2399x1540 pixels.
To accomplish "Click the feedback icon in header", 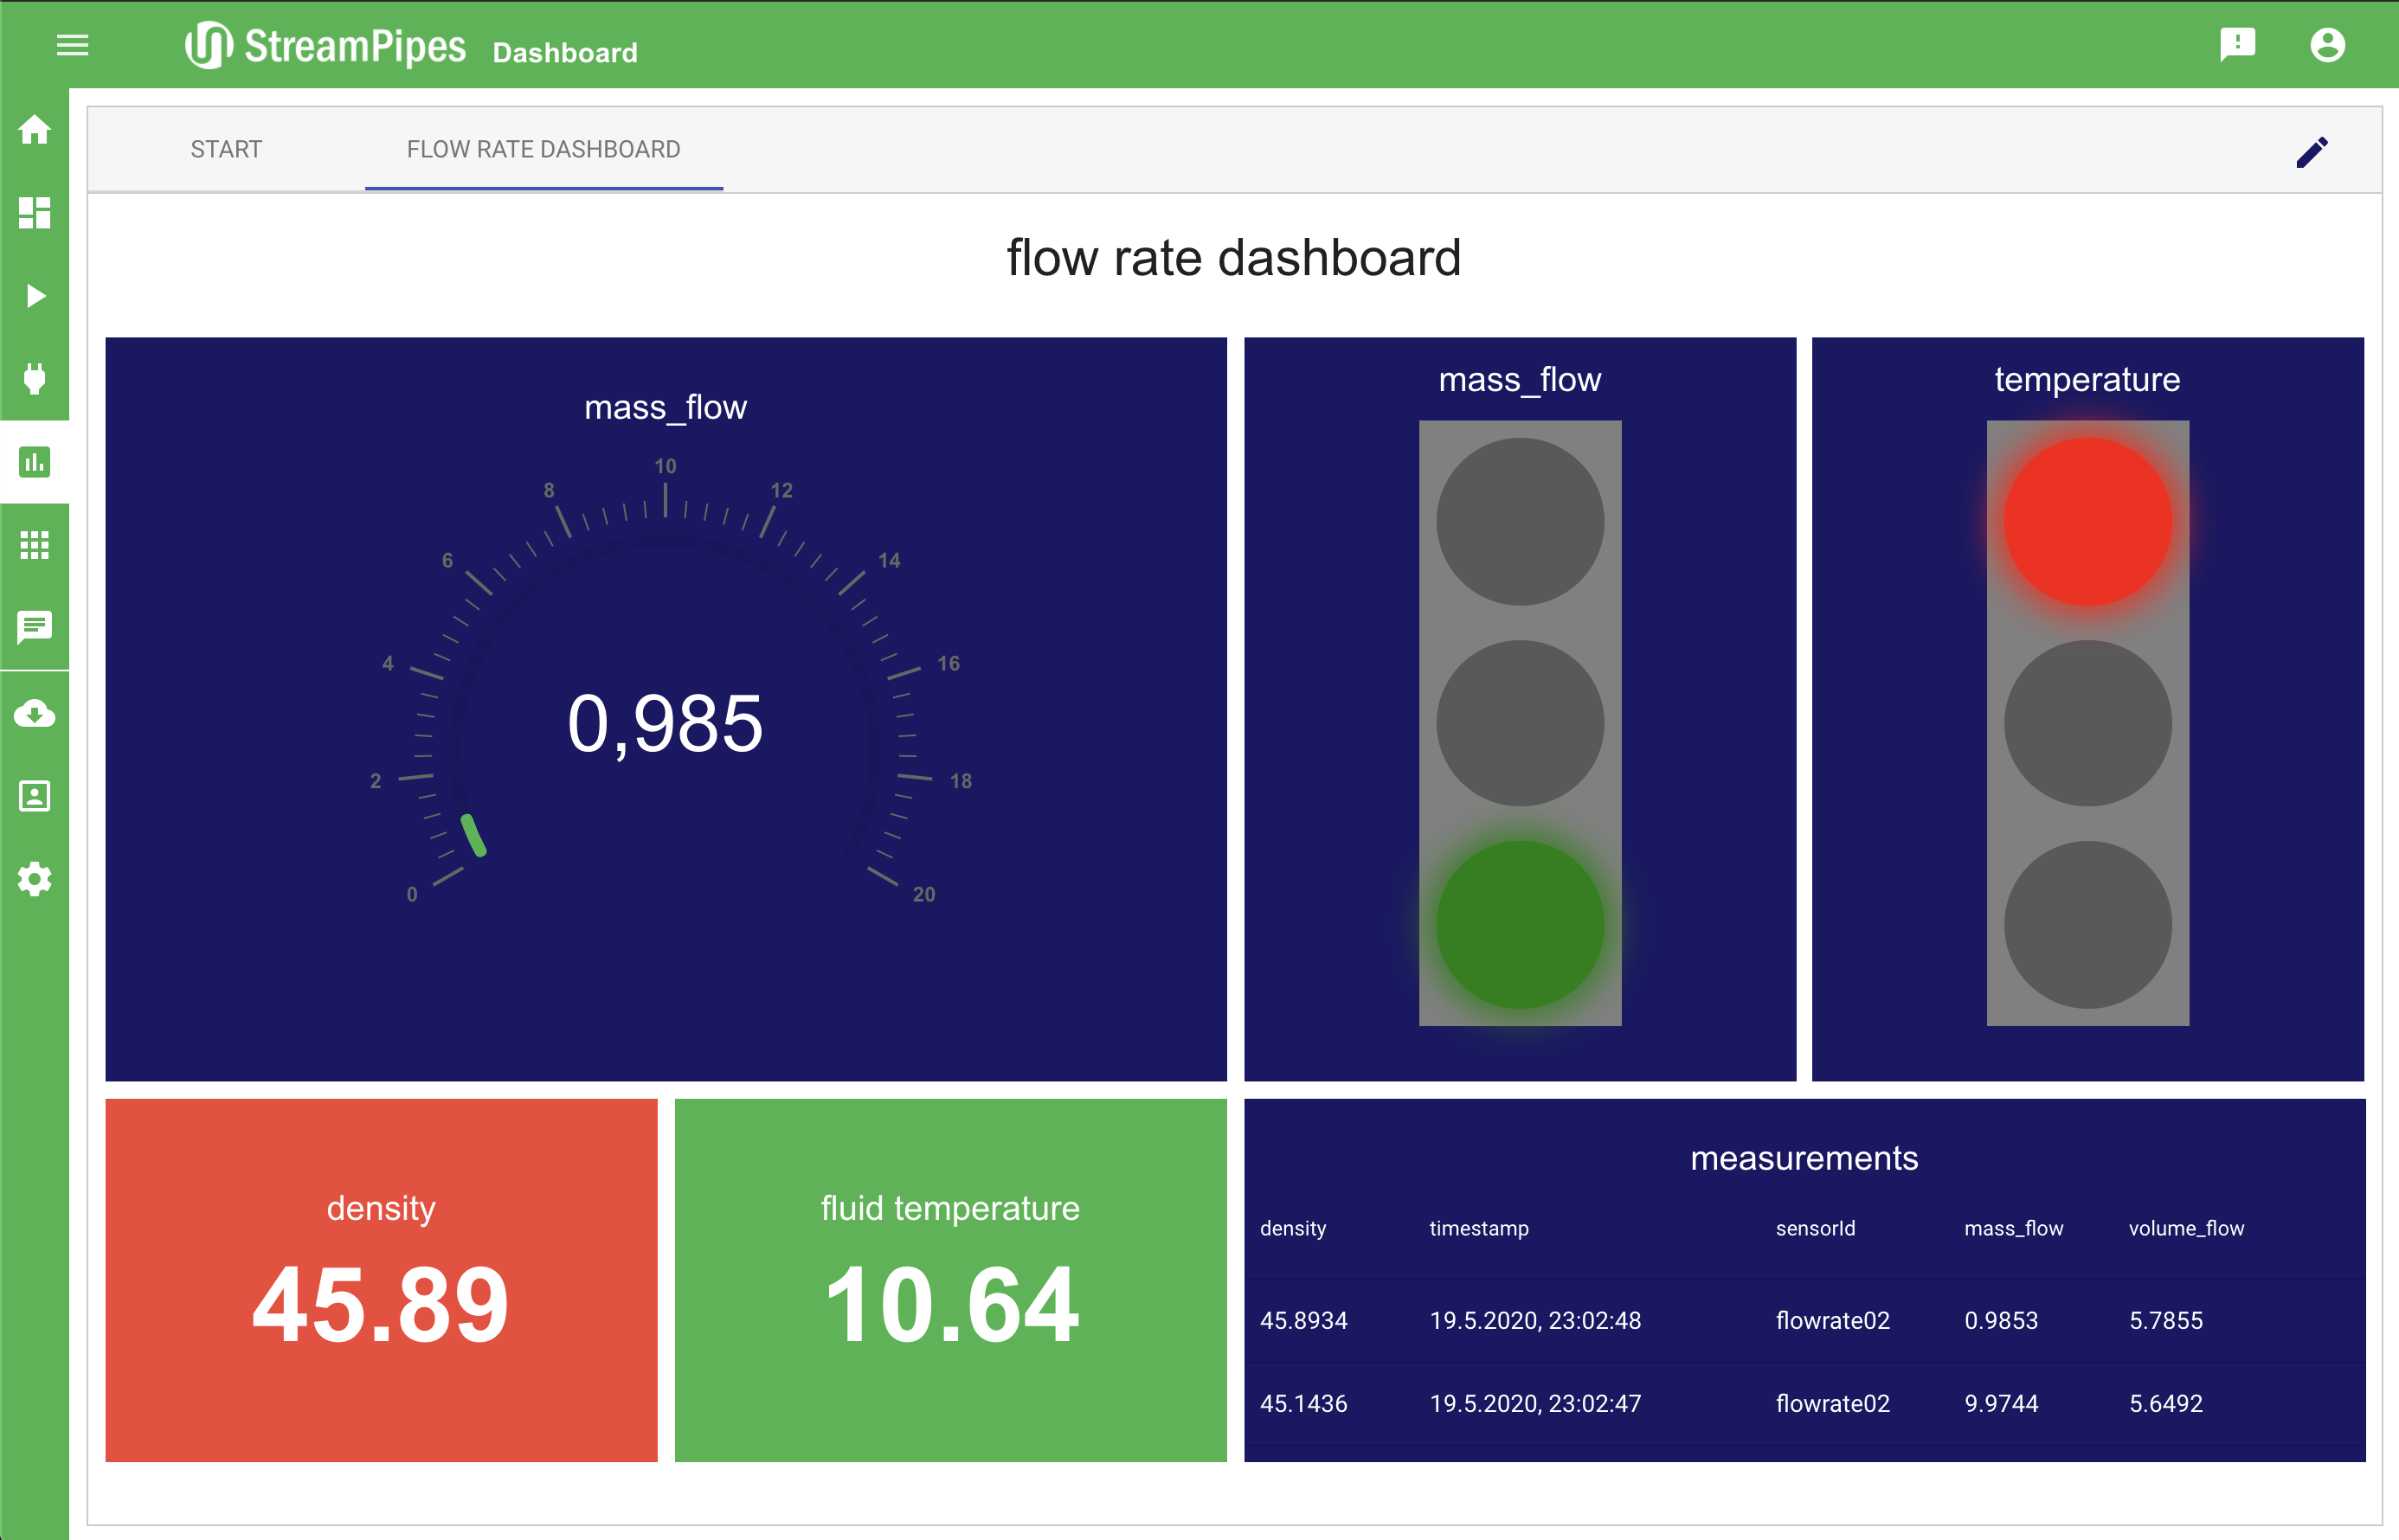I will tap(2237, 45).
